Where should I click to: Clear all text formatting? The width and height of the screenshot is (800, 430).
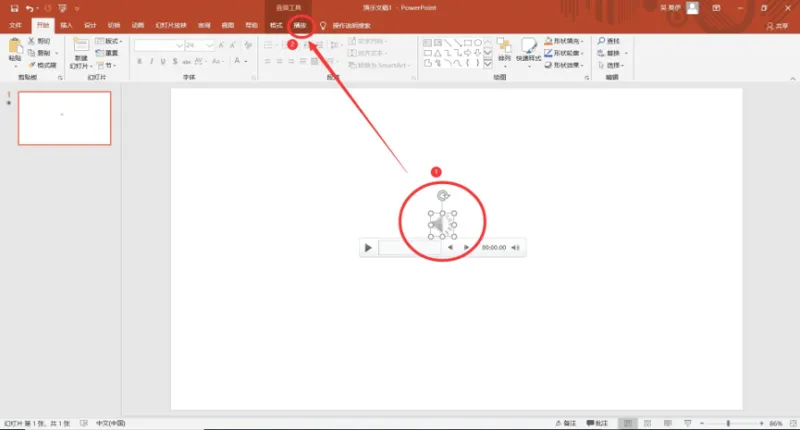[x=248, y=45]
